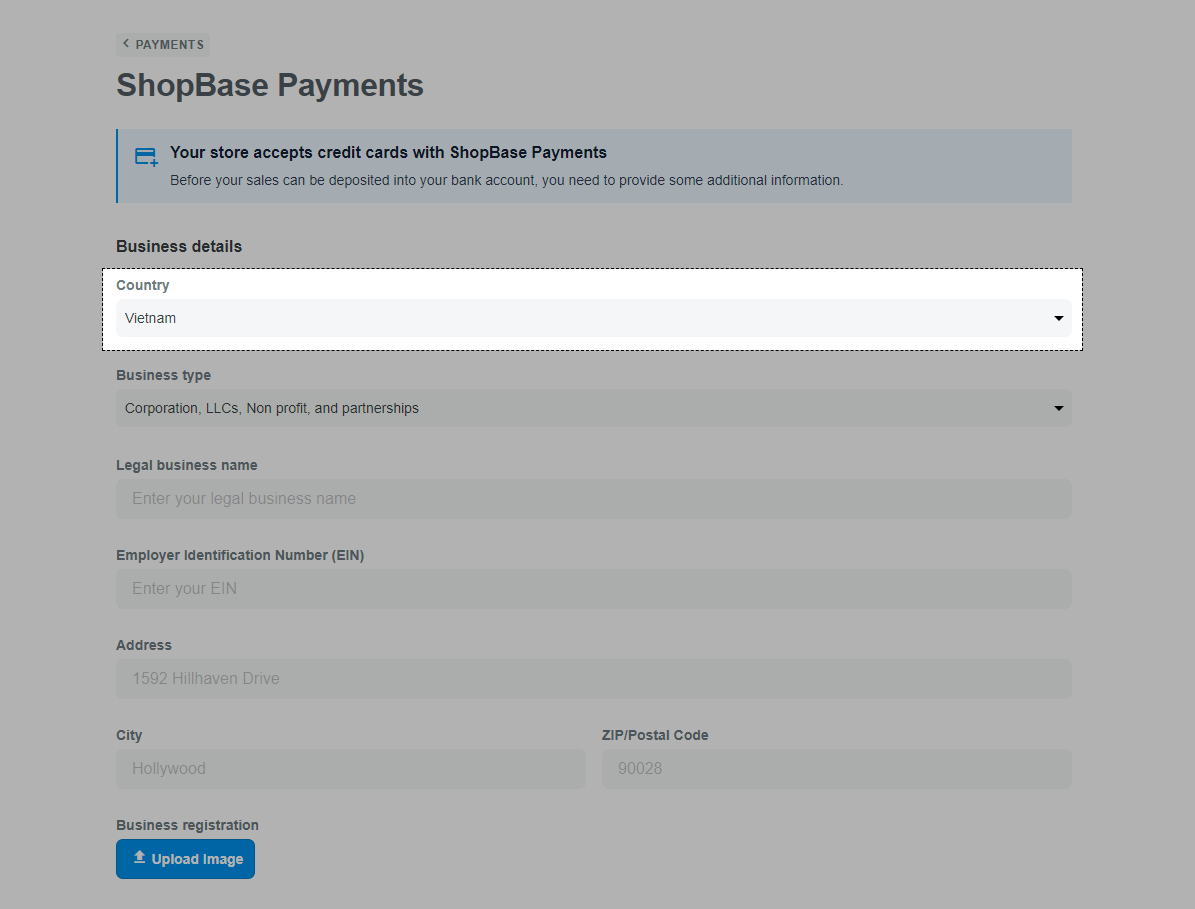Image resolution: width=1195 pixels, height=909 pixels.
Task: Click the Address input field
Action: (x=593, y=679)
